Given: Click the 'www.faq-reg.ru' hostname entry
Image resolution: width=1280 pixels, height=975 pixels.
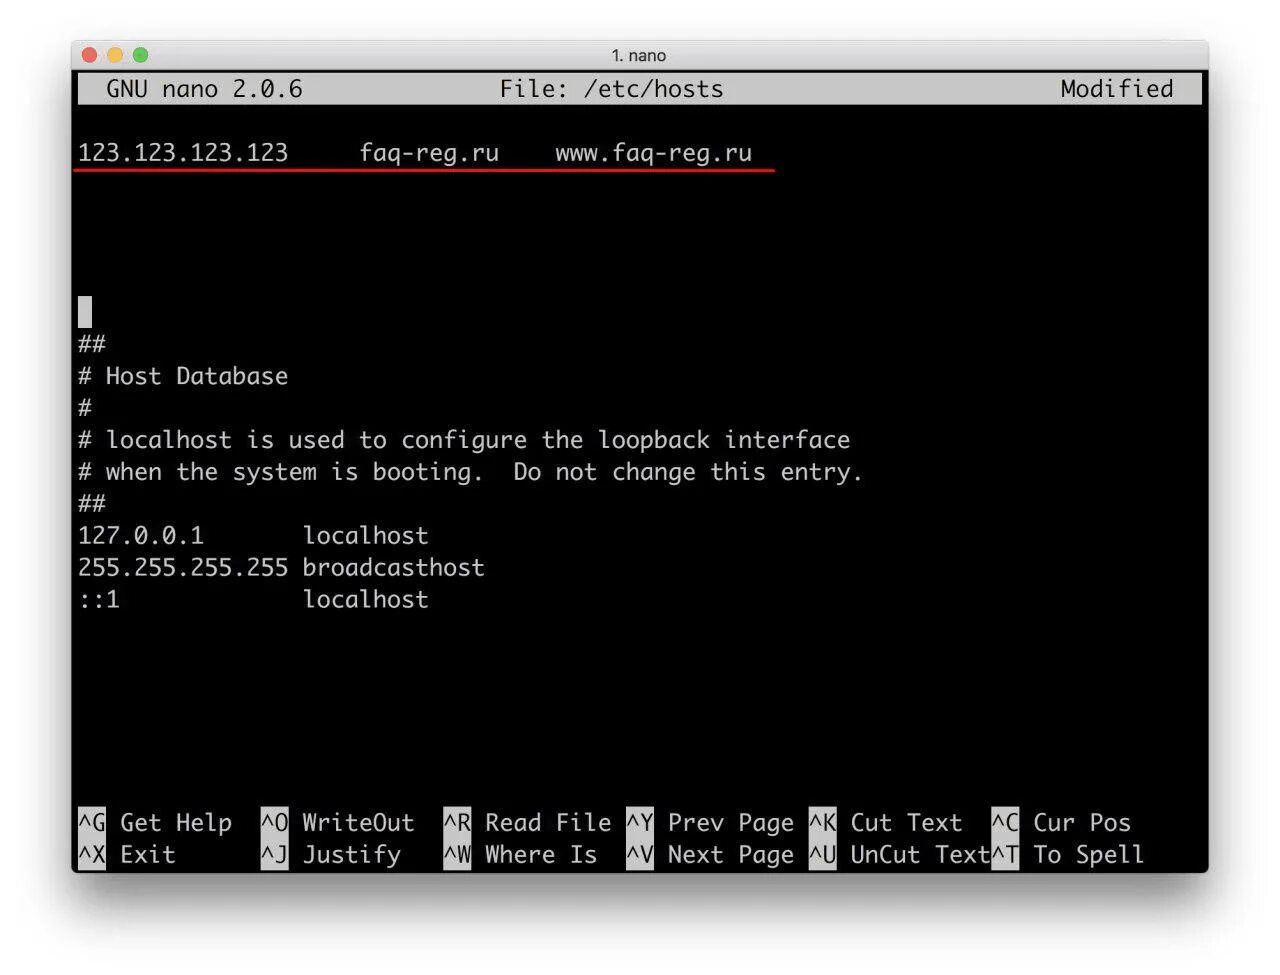Looking at the screenshot, I should 653,153.
